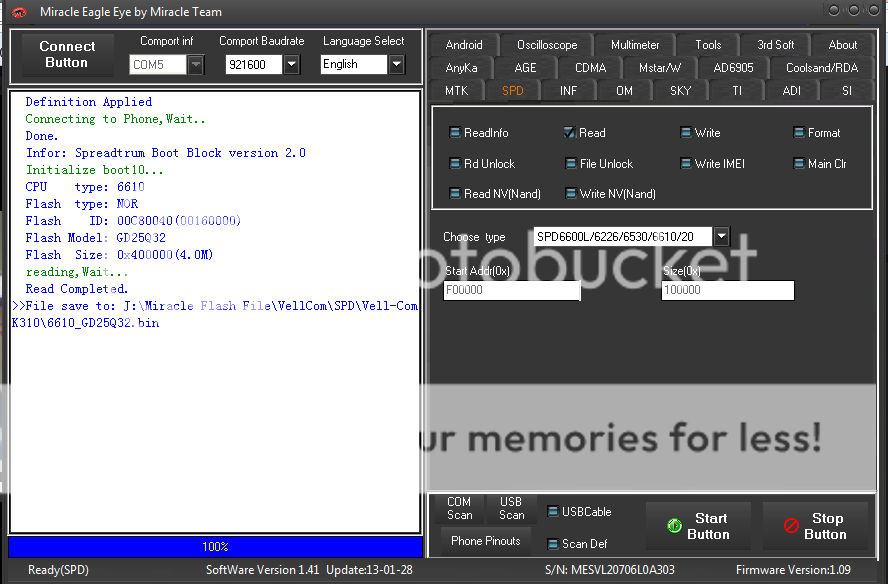Switch to the CDMA tab

[590, 68]
